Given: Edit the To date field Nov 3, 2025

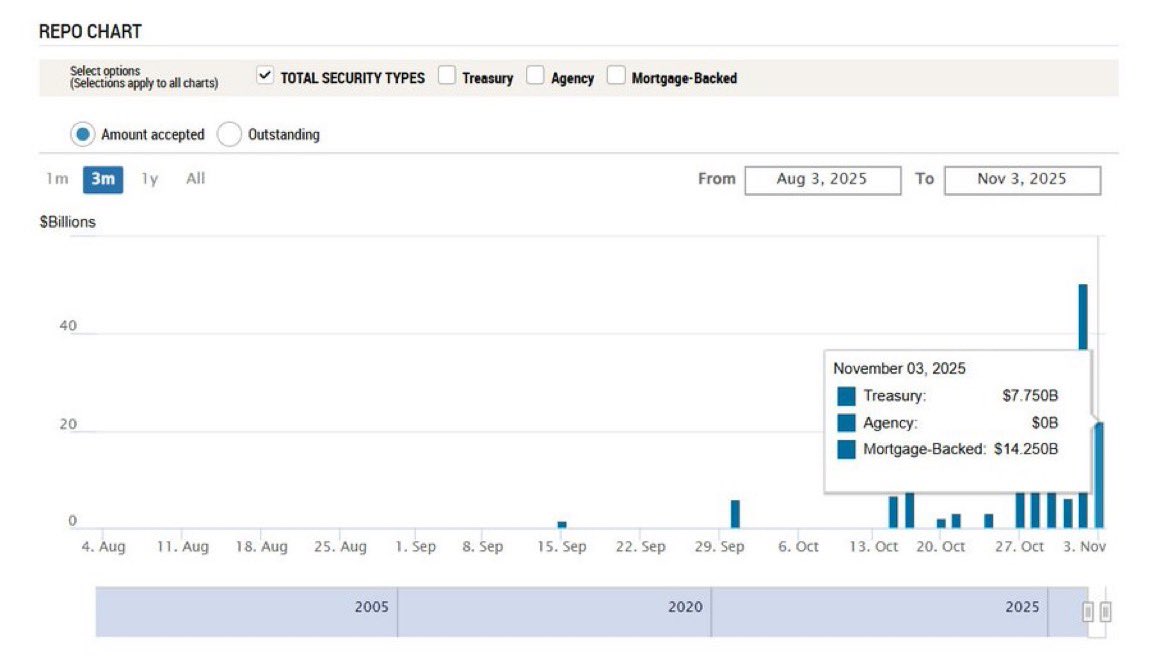Looking at the screenshot, I should [1023, 180].
